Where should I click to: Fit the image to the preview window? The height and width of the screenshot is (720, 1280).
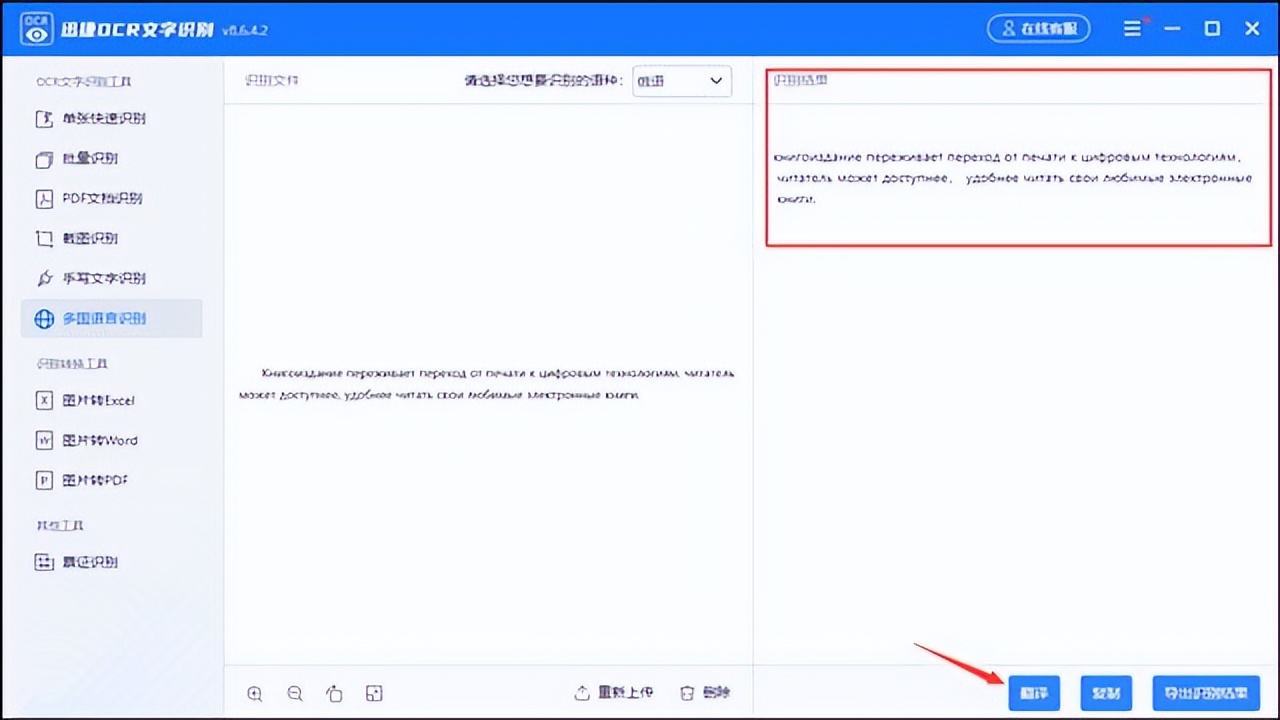[x=374, y=692]
